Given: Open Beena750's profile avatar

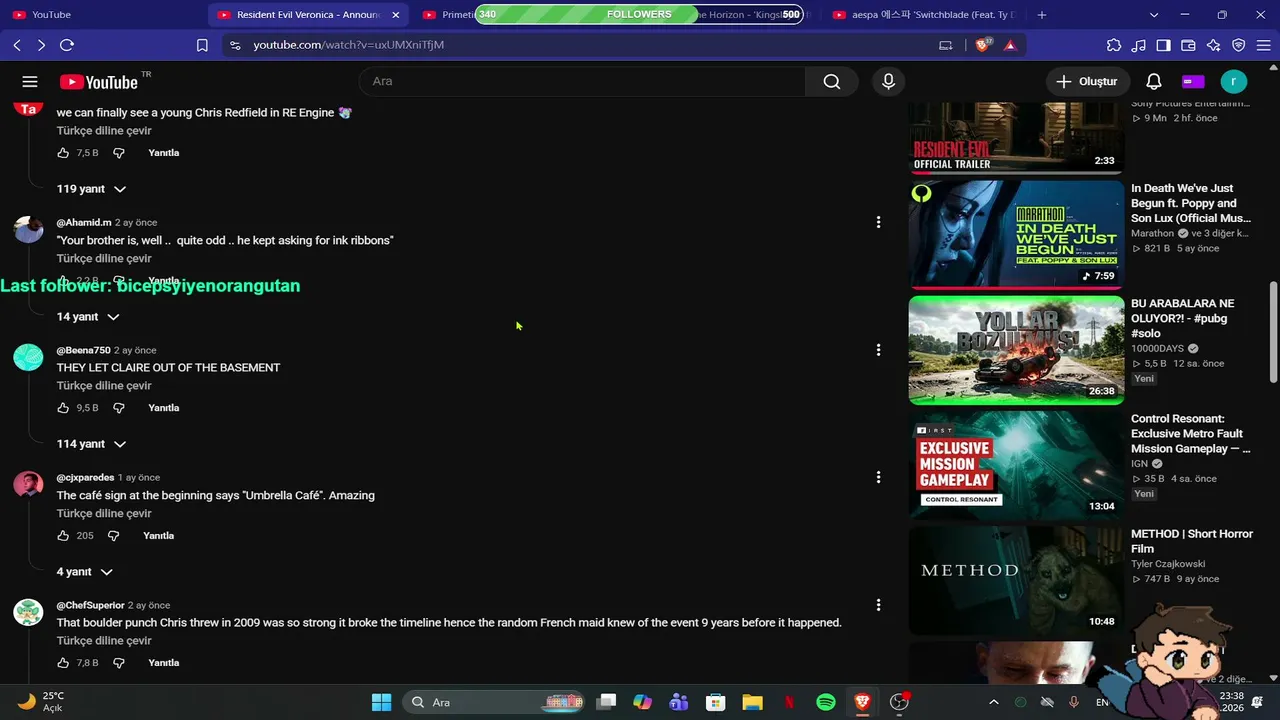Looking at the screenshot, I should click(28, 357).
